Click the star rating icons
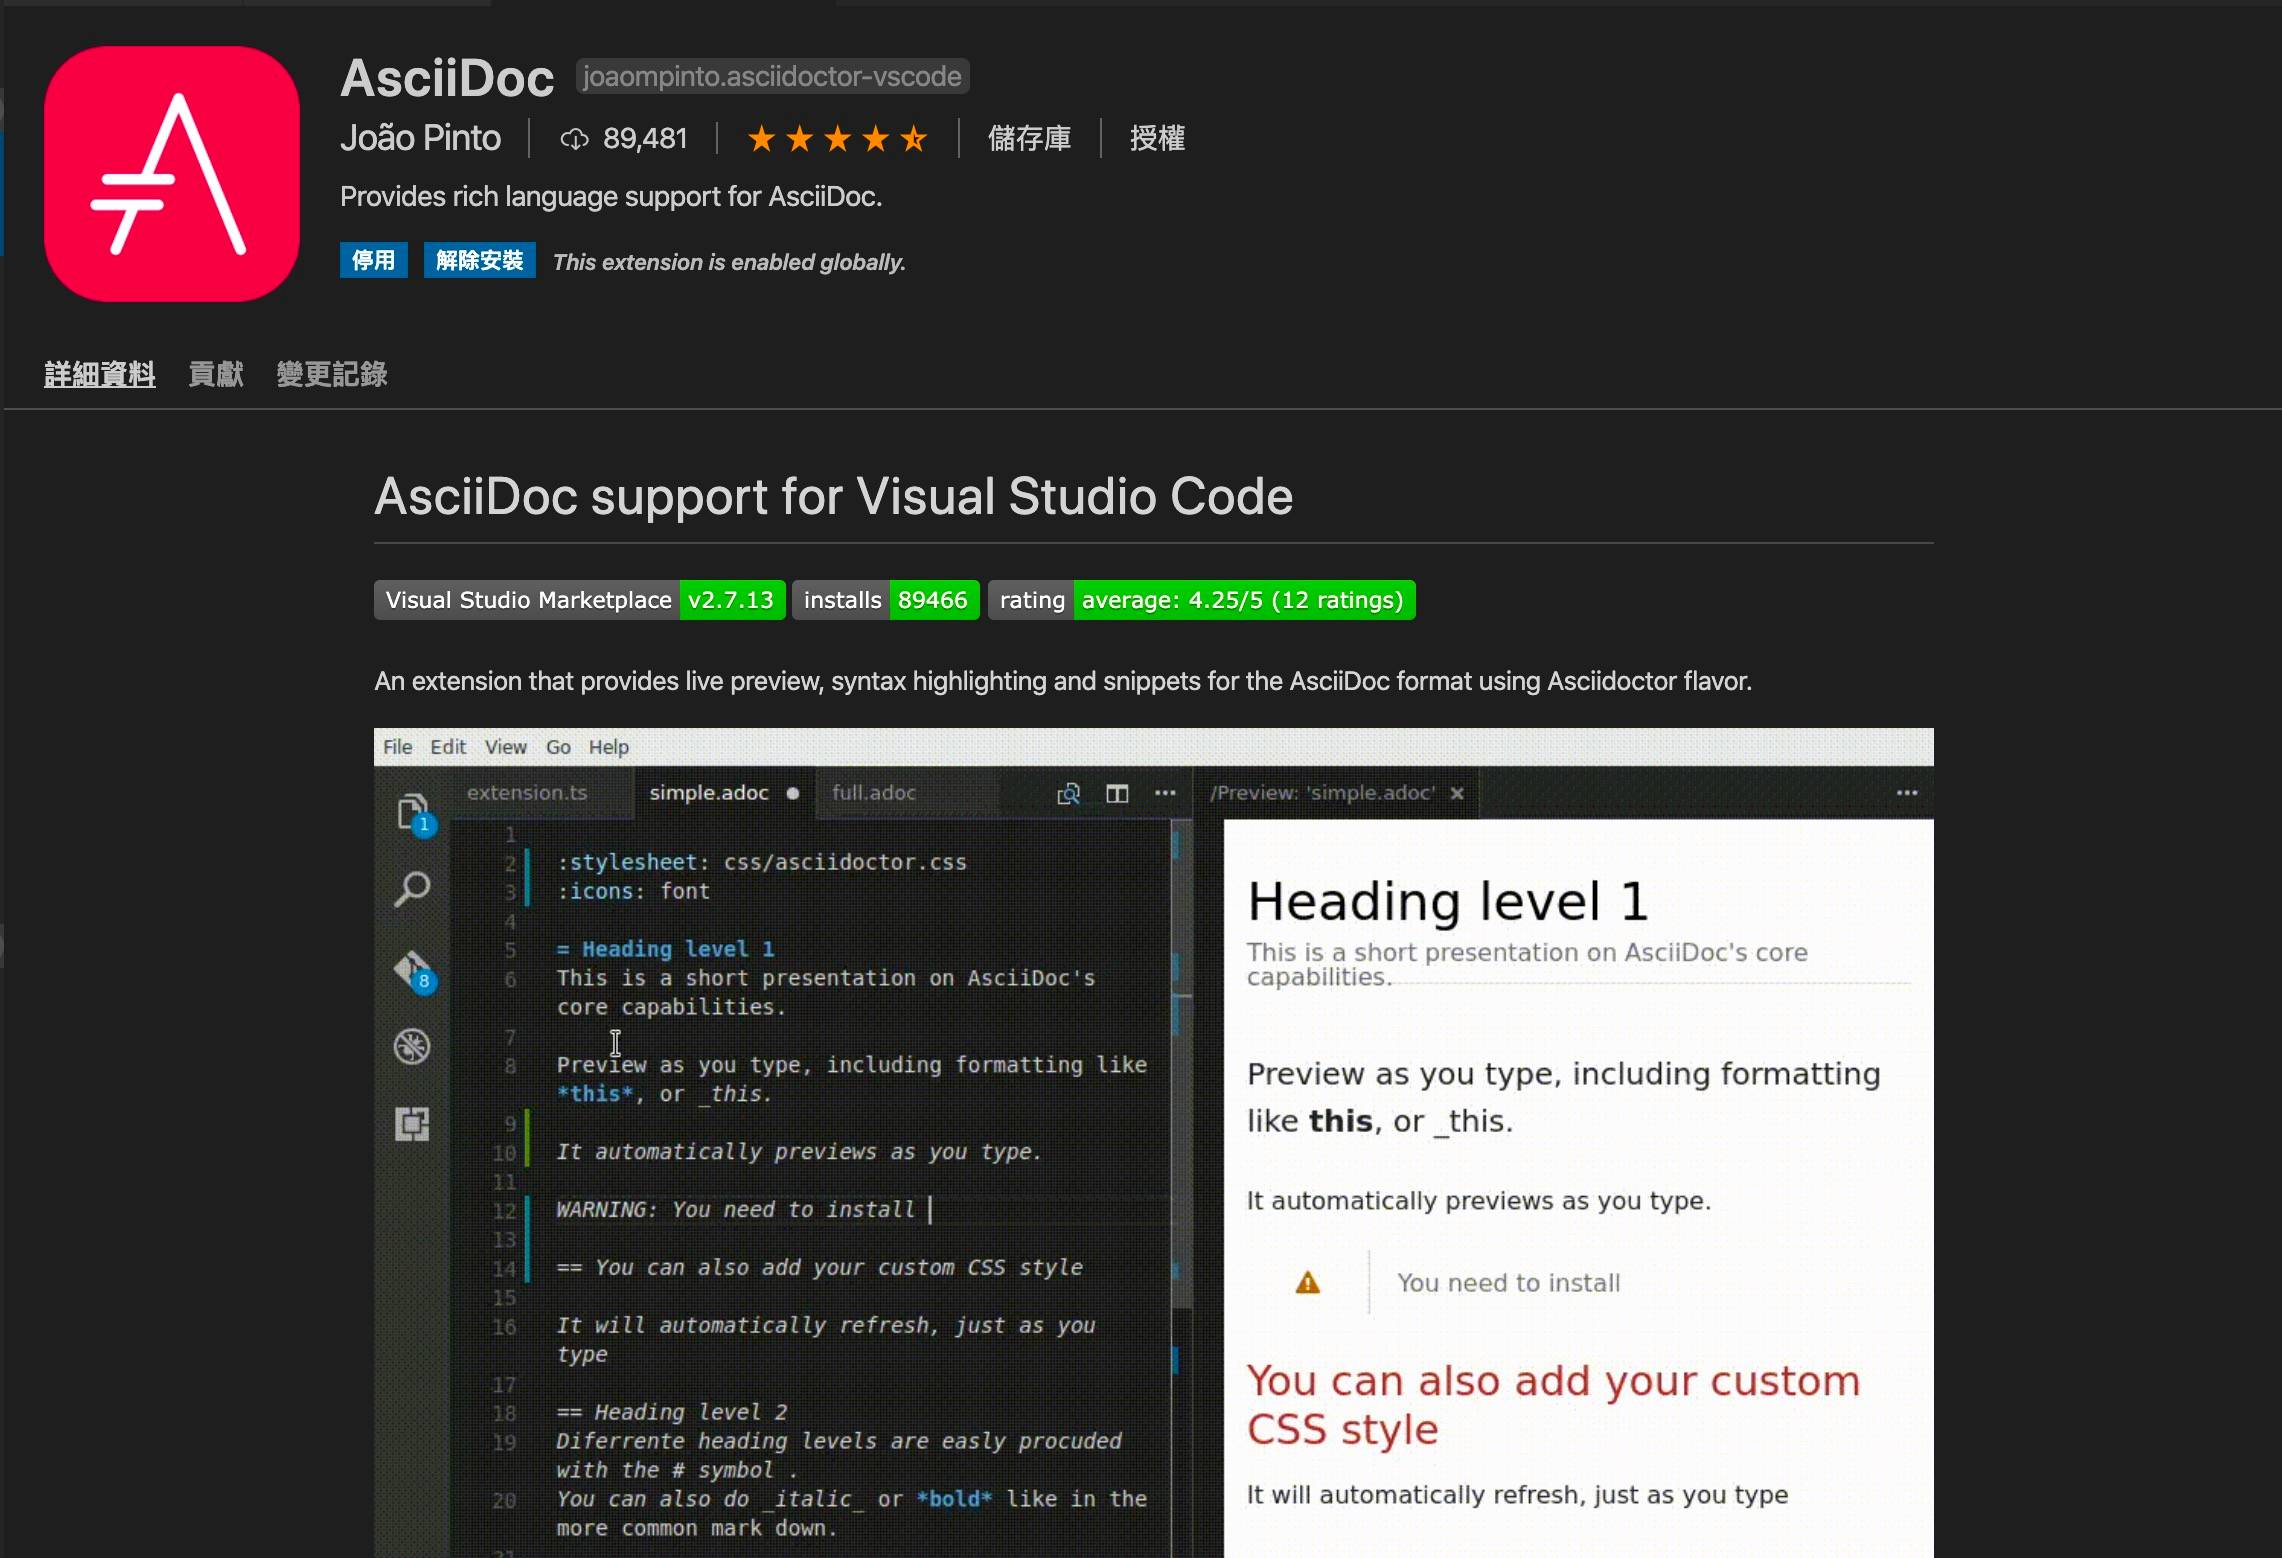This screenshot has height=1558, width=2282. point(838,139)
